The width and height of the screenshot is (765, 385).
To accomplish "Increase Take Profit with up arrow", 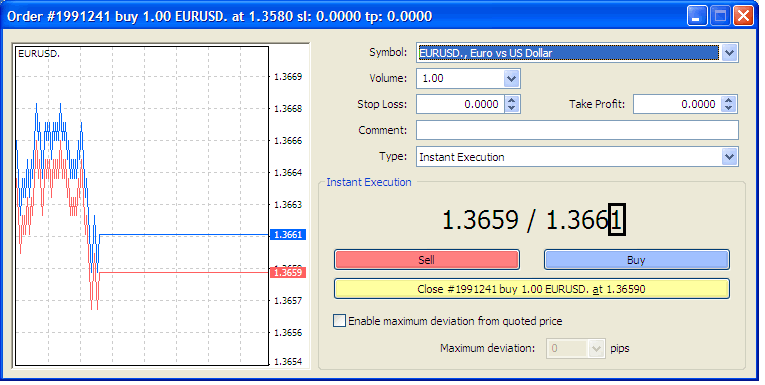I will coord(728,100).
